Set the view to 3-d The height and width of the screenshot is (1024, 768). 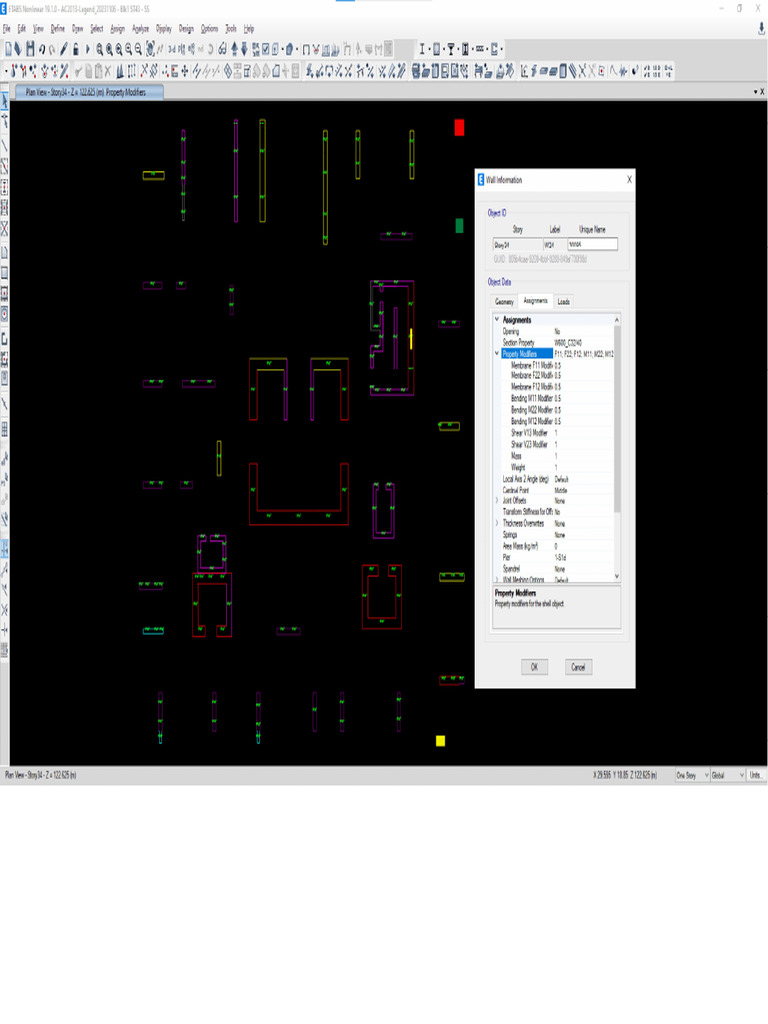tap(172, 48)
